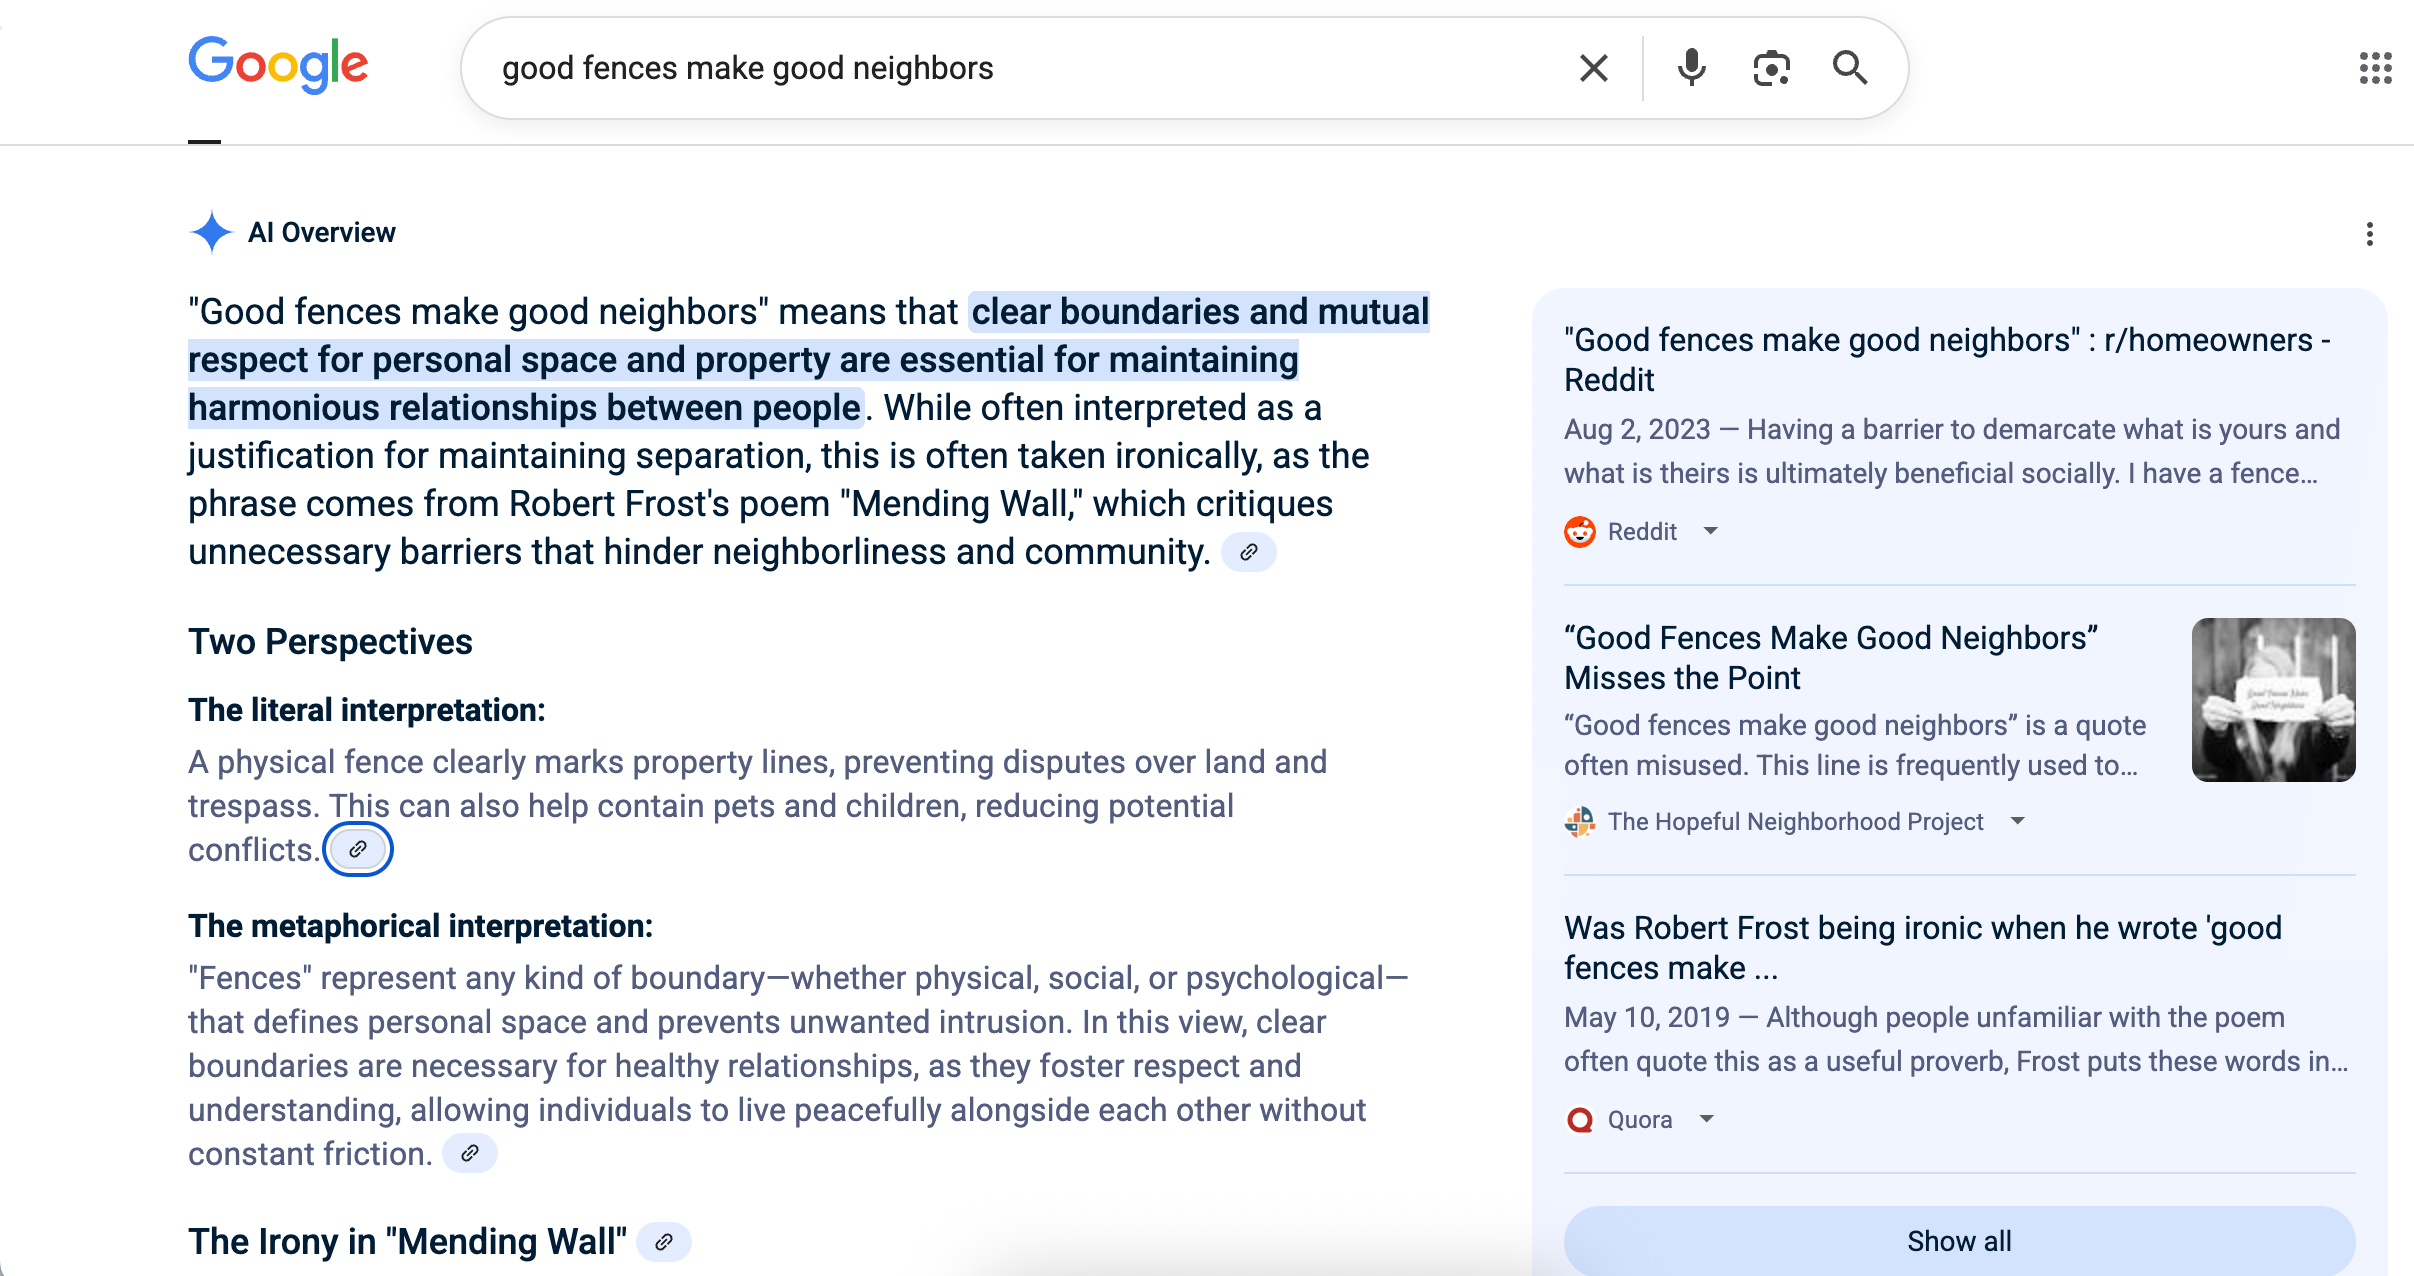
Task: Click link icon beside Irony in Mending Wall
Action: pyautogui.click(x=664, y=1242)
